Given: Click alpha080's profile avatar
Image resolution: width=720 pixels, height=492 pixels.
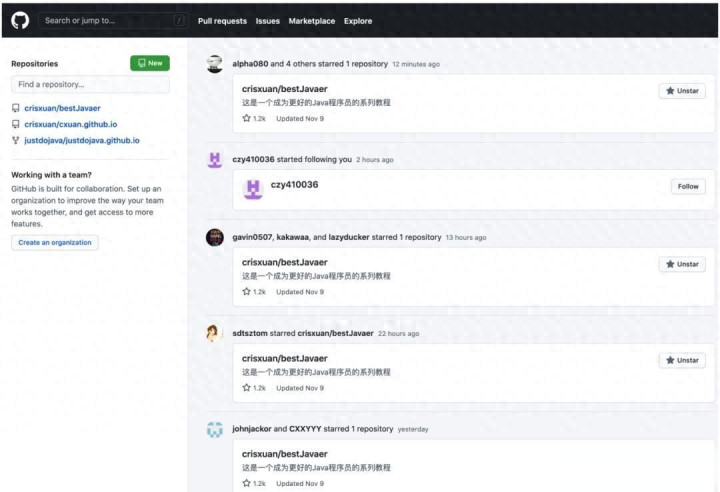Looking at the screenshot, I should click(214, 64).
